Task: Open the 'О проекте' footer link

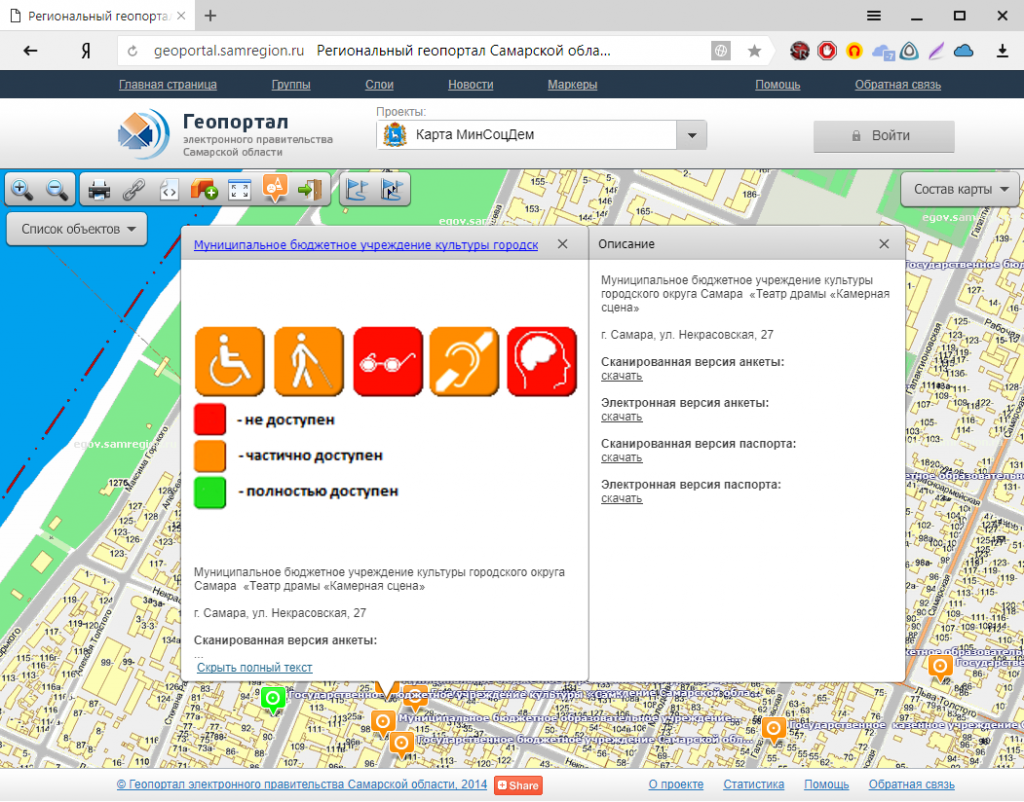Action: pos(676,784)
